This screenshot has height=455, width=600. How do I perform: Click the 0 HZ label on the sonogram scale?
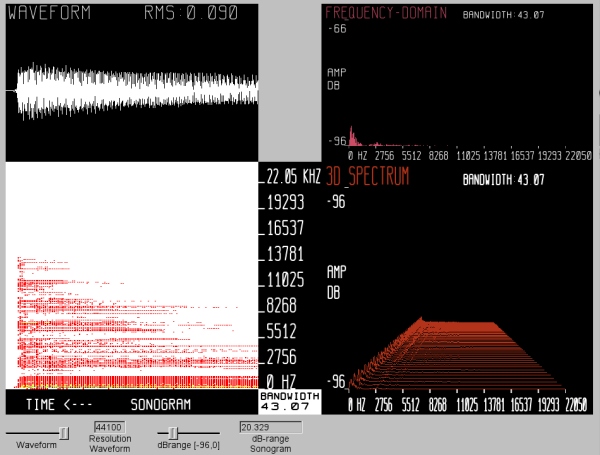tap(281, 382)
